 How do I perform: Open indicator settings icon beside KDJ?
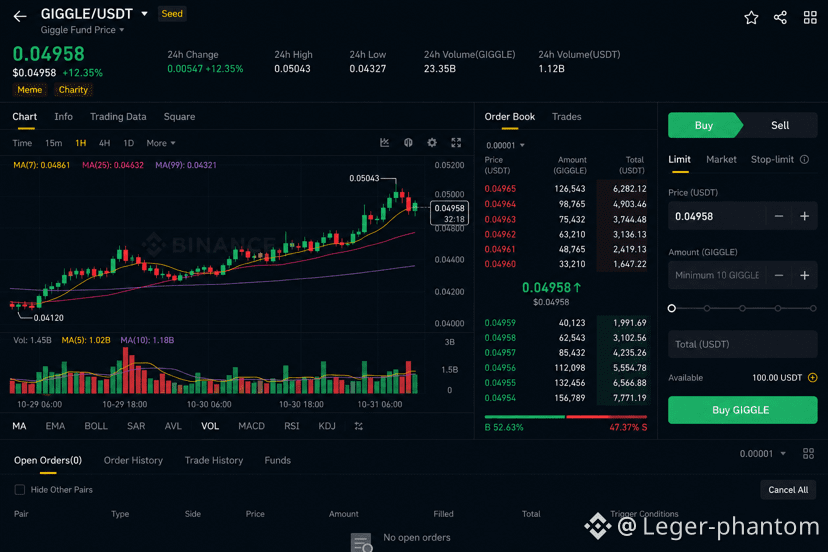pyautogui.click(x=359, y=426)
